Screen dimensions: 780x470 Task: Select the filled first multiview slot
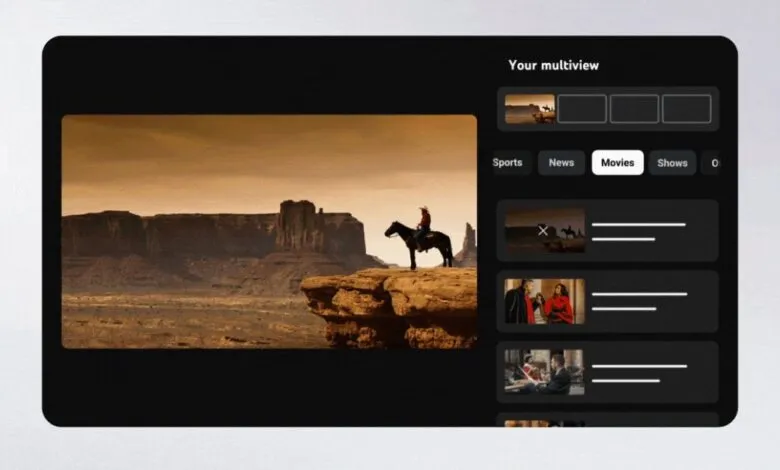[530, 109]
